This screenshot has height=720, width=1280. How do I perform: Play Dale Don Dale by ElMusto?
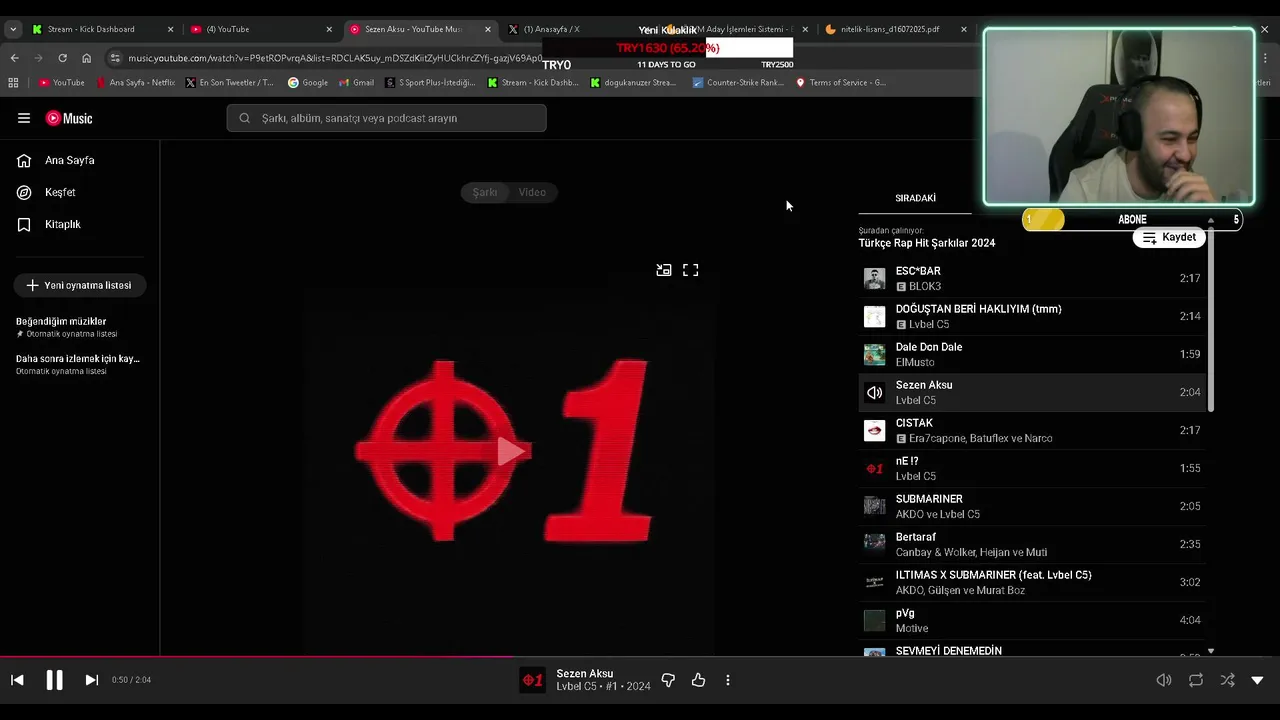pyautogui.click(x=1031, y=354)
